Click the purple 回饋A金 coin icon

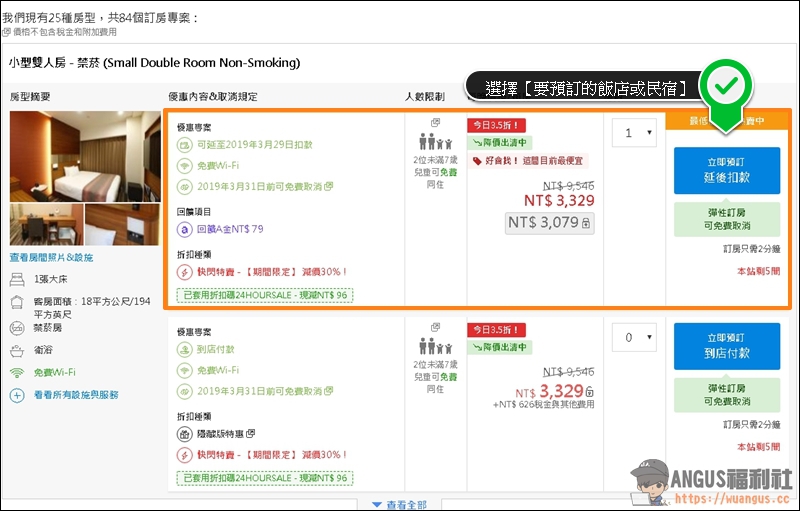click(185, 229)
